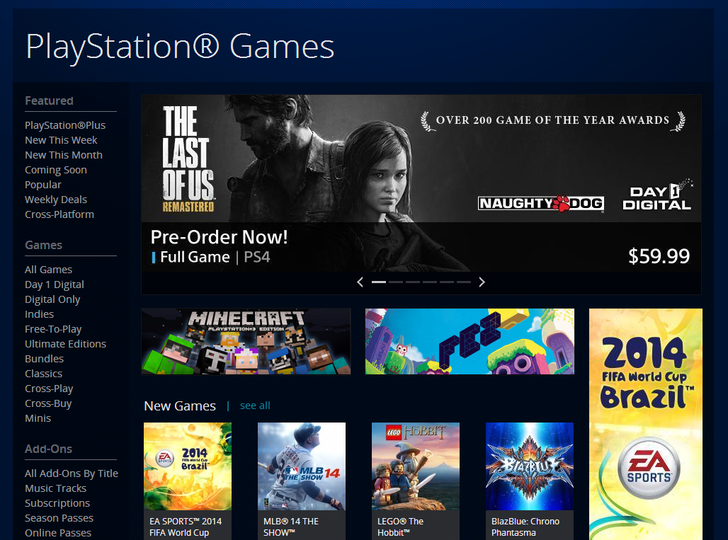The height and width of the screenshot is (540, 728).
Task: Open the 2014 FIFA World Cup Brazil side banner
Action: coord(645,424)
